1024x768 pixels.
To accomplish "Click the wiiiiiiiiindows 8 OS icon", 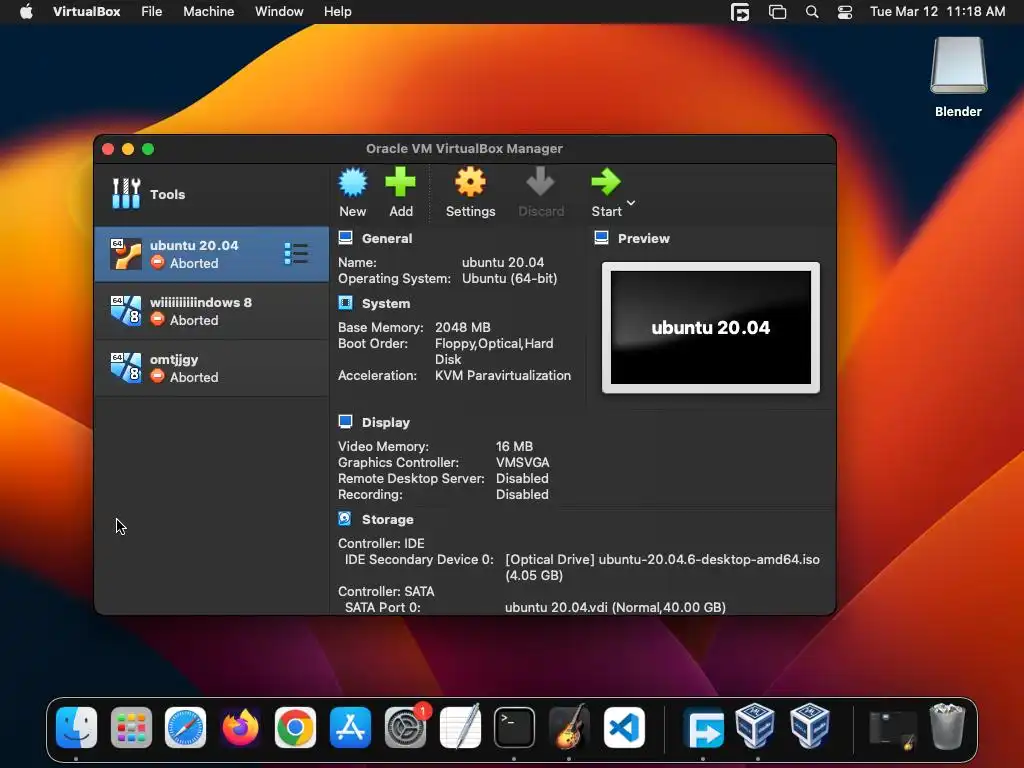I will point(126,311).
